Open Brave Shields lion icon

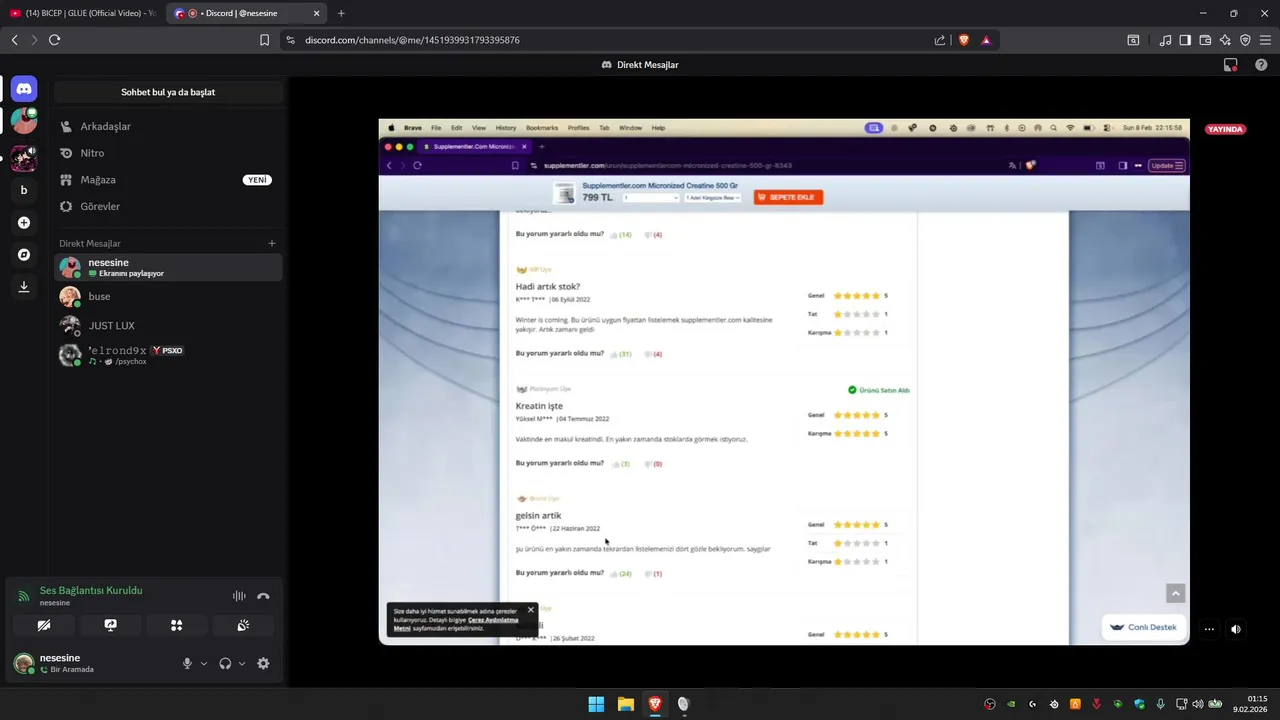tap(964, 40)
